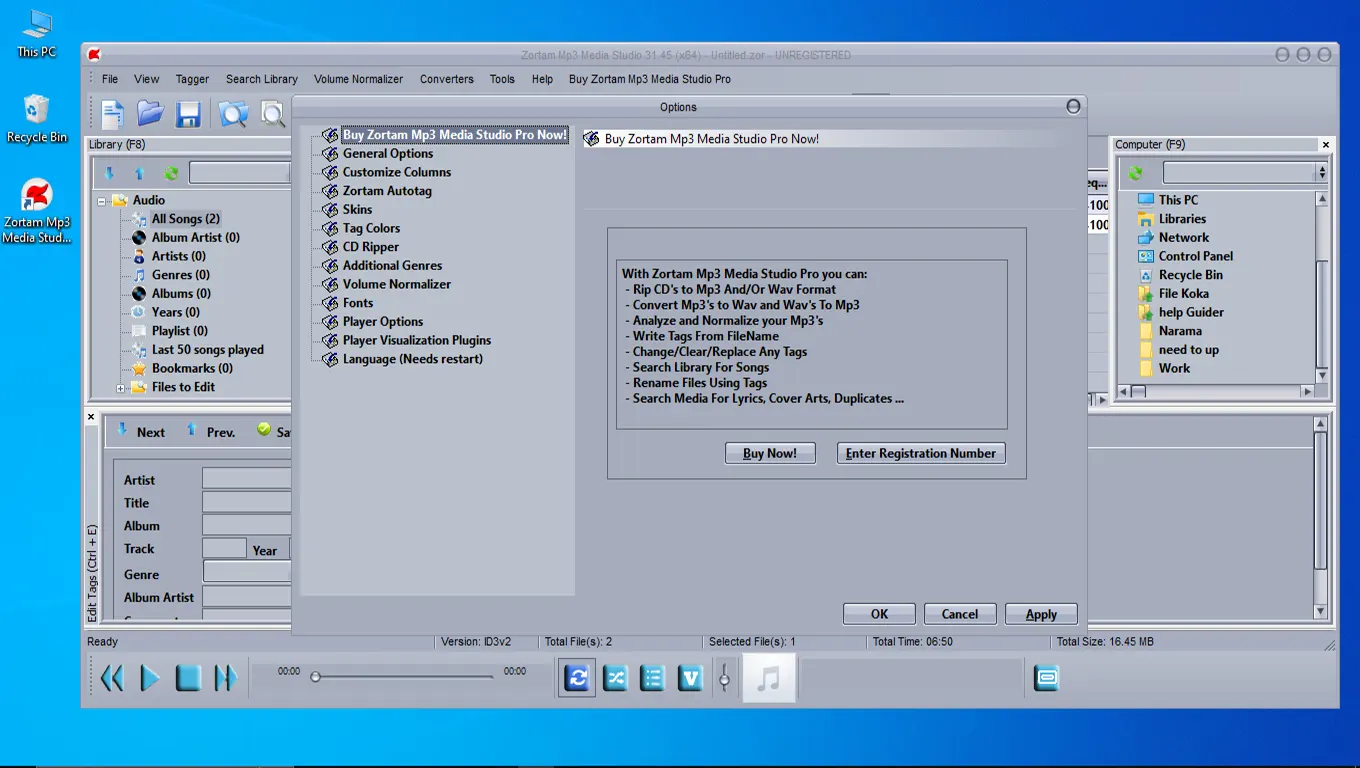Open the Tagger menu
The height and width of the screenshot is (768, 1360).
coord(193,79)
